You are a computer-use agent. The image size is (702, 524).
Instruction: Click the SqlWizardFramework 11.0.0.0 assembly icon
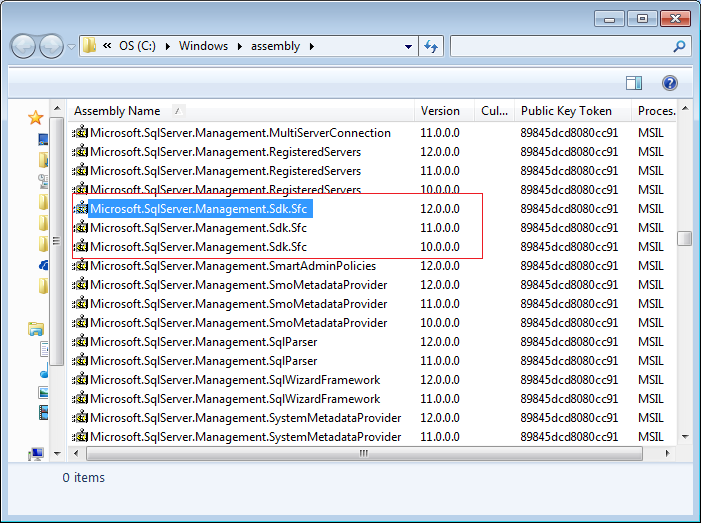(80, 399)
